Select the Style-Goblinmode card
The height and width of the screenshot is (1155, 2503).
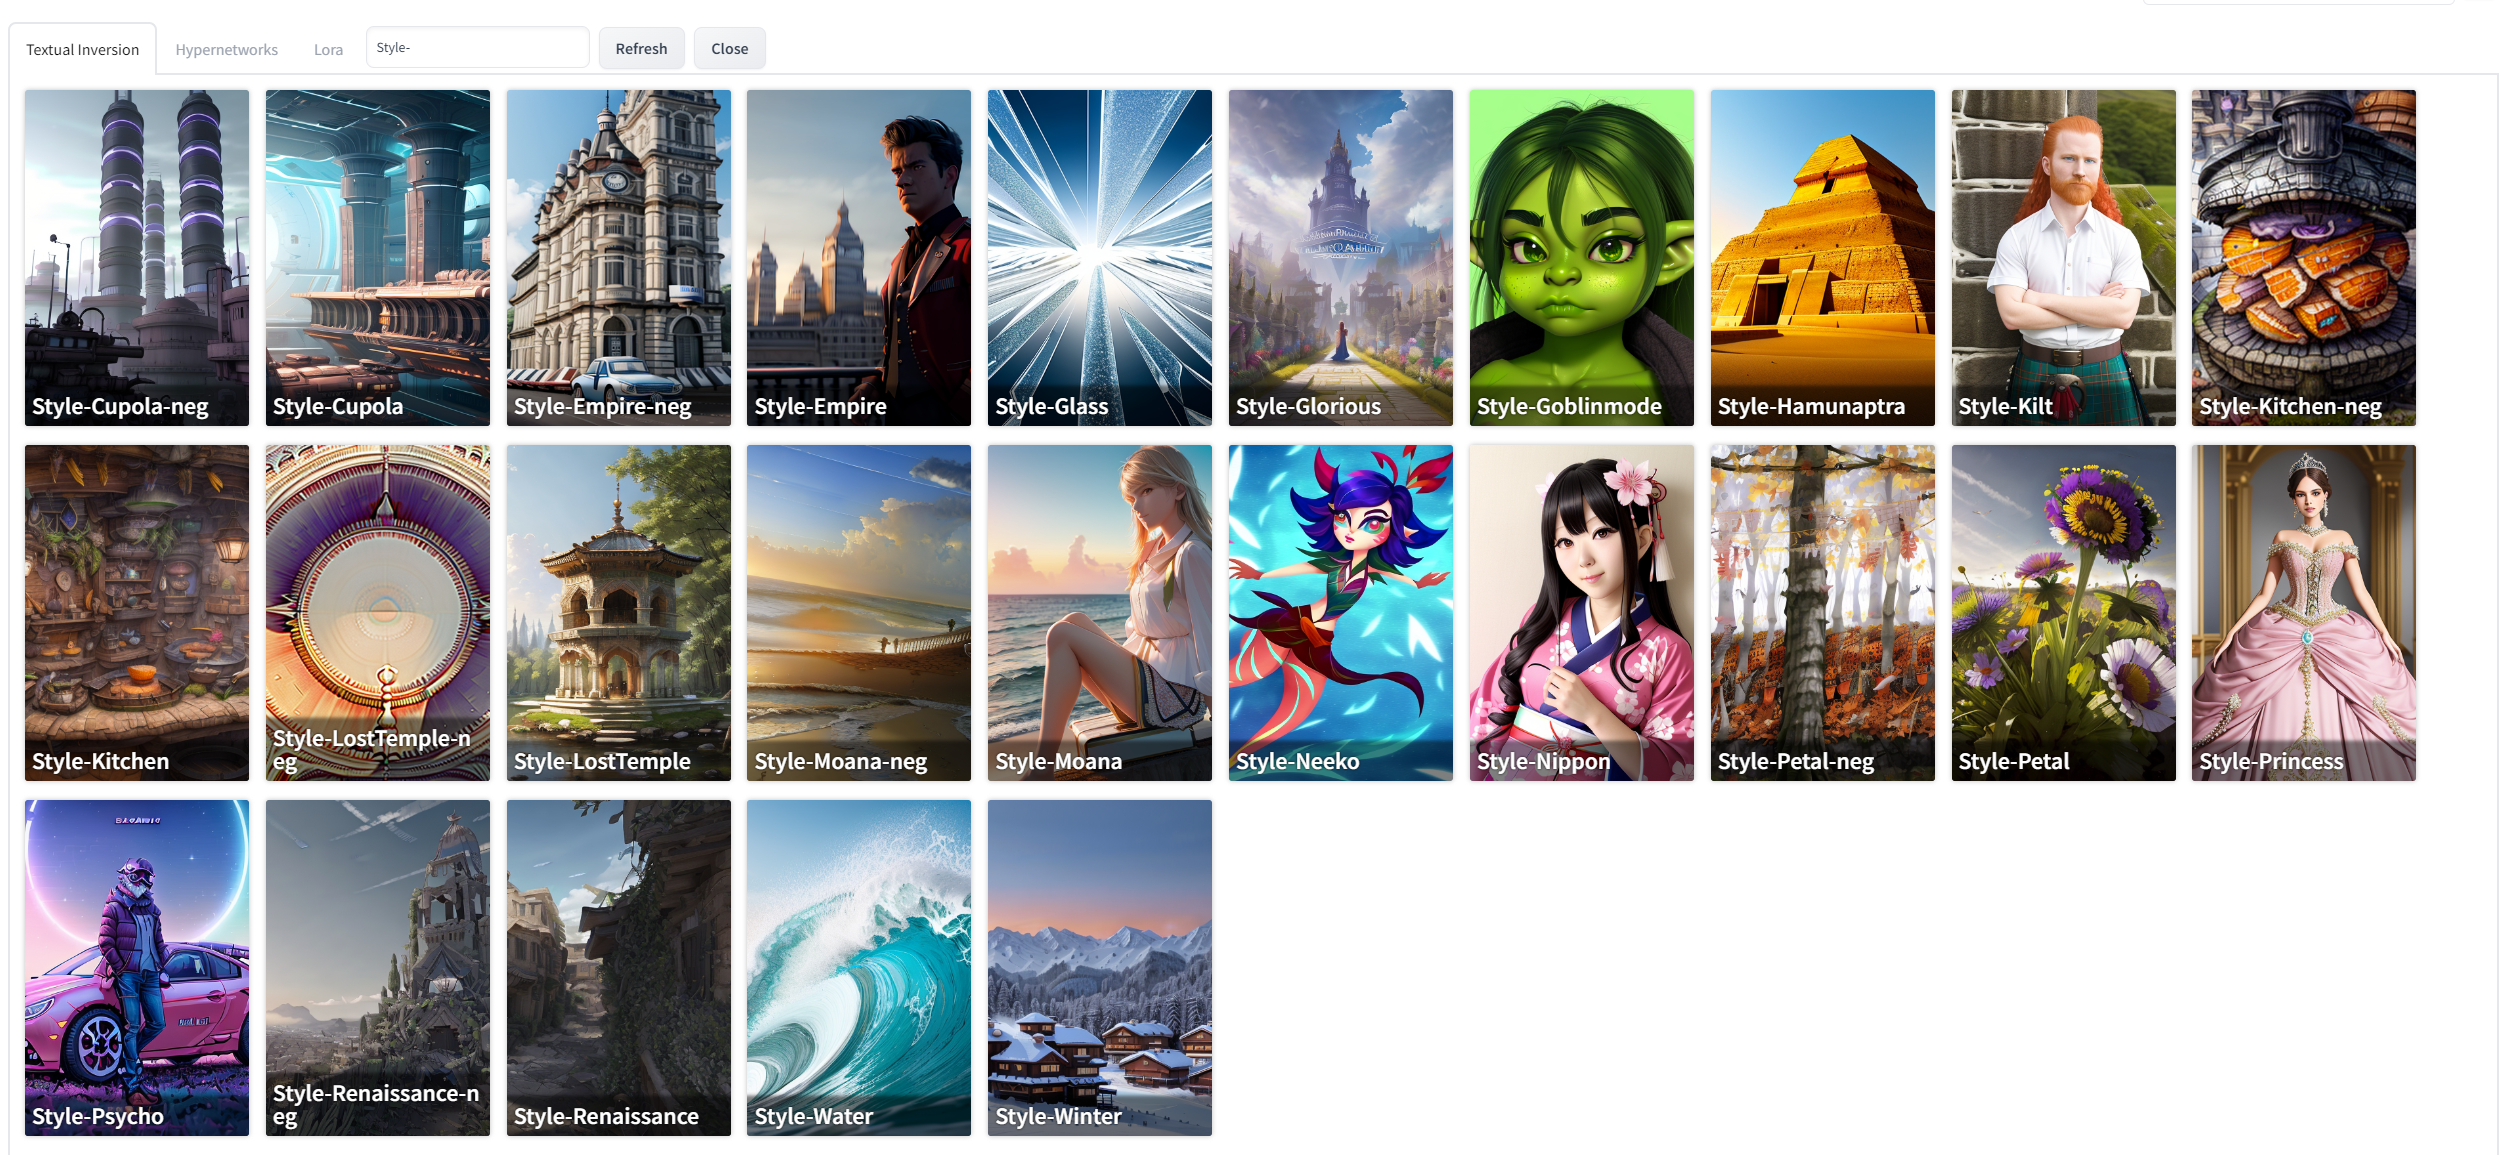1582,258
